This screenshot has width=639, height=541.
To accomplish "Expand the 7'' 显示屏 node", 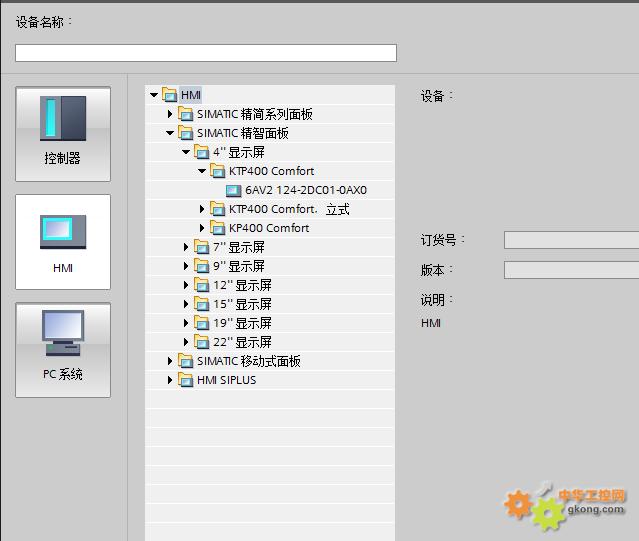I will pos(186,247).
